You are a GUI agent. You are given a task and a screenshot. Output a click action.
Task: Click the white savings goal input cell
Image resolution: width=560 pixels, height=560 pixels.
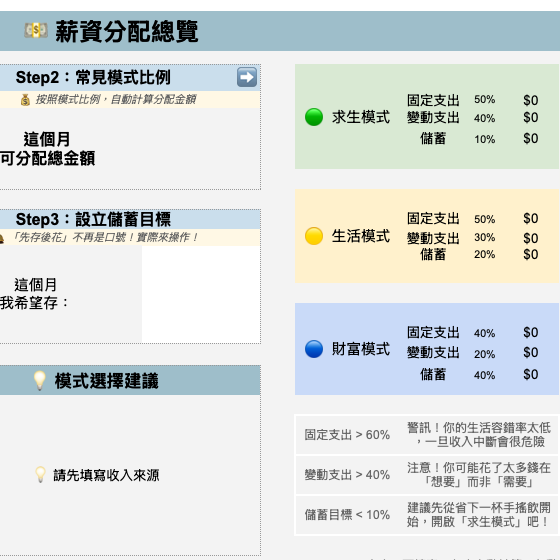pyautogui.click(x=201, y=294)
